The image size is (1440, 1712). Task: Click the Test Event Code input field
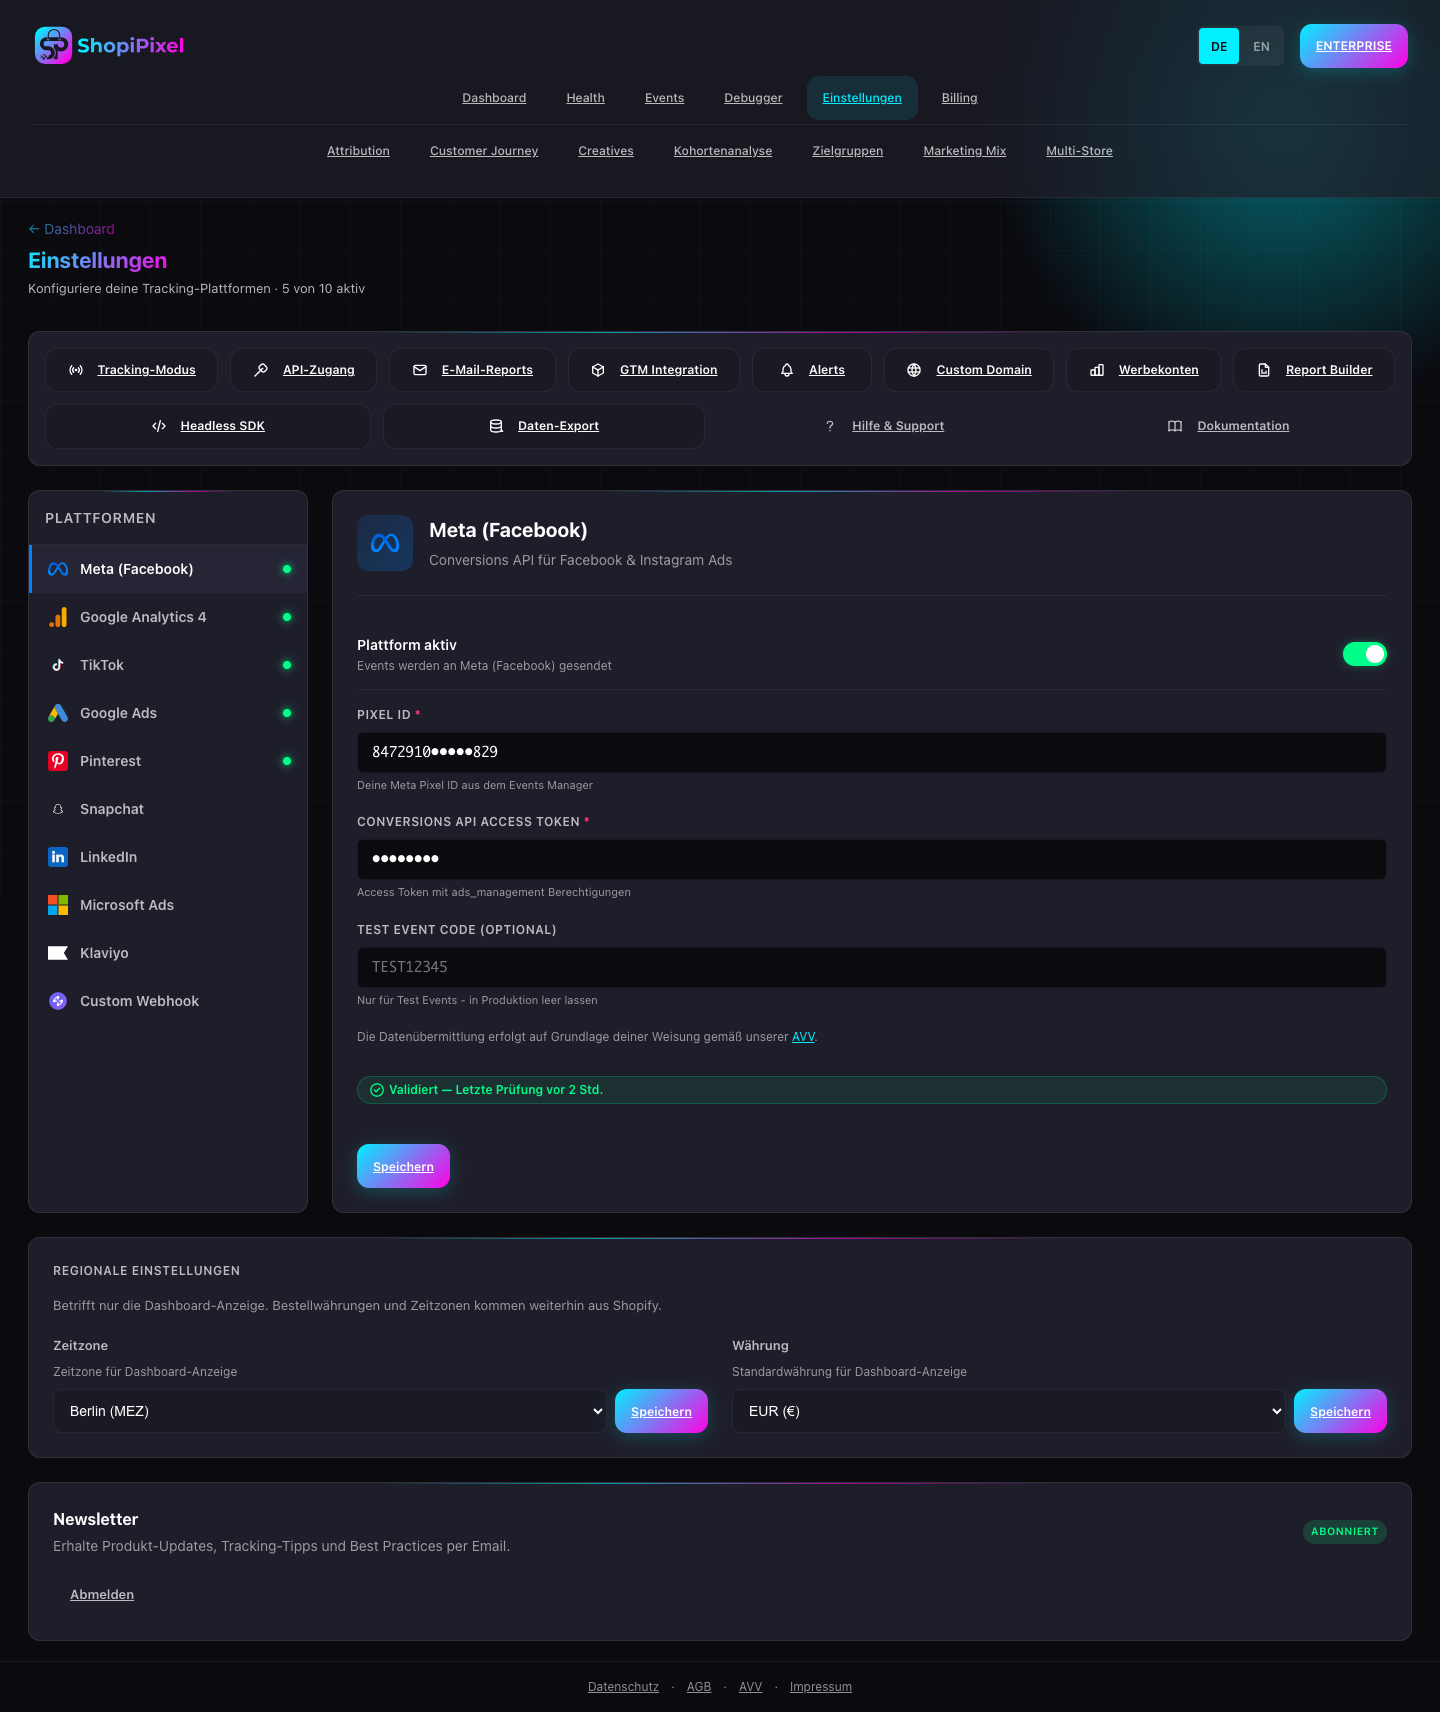pos(871,967)
